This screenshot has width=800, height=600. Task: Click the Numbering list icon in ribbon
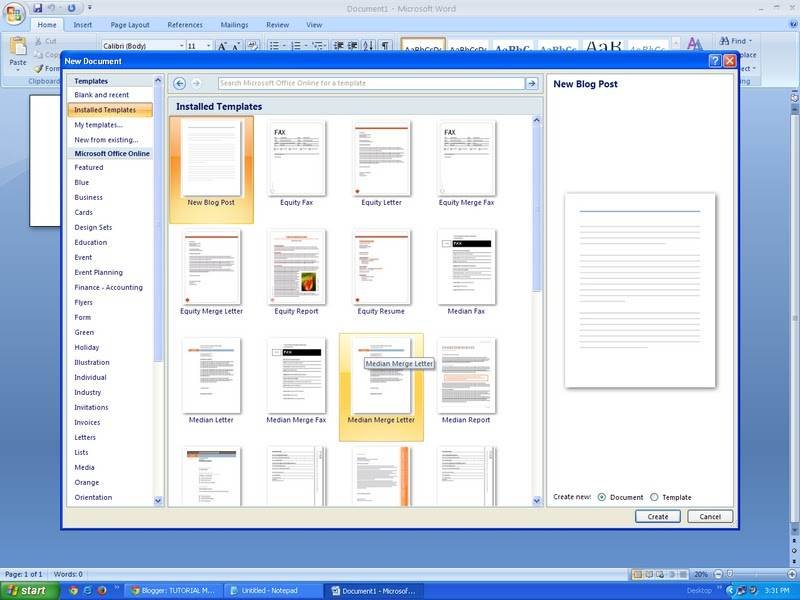tap(295, 46)
